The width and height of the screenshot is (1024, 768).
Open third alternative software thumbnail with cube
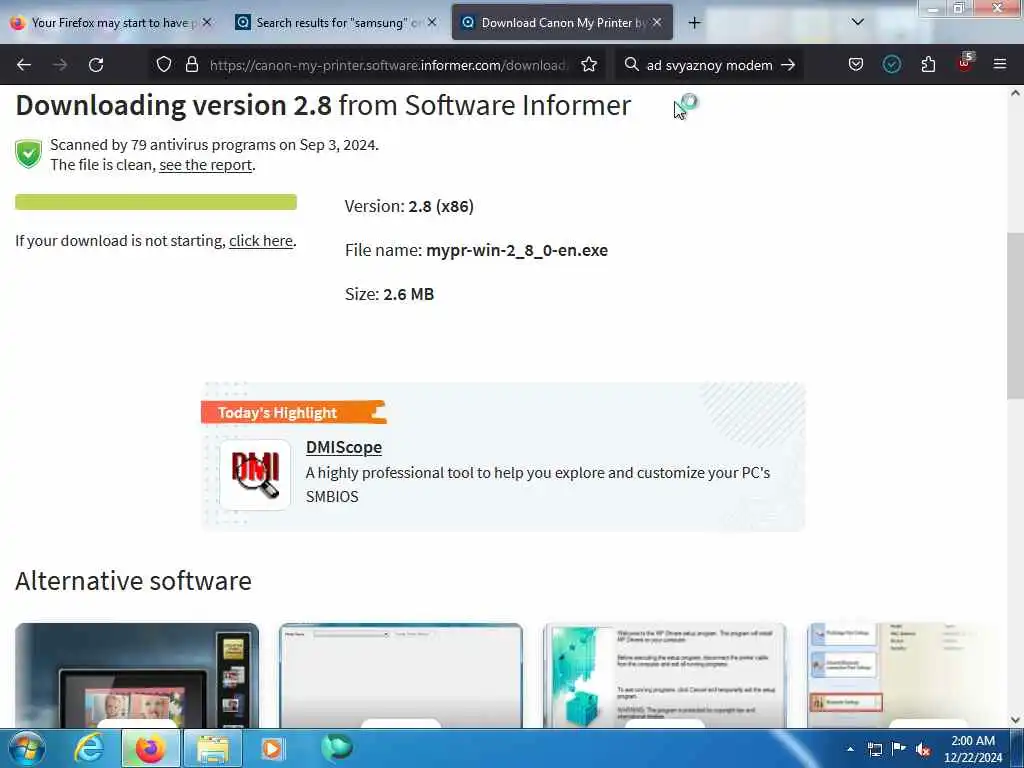coord(665,675)
